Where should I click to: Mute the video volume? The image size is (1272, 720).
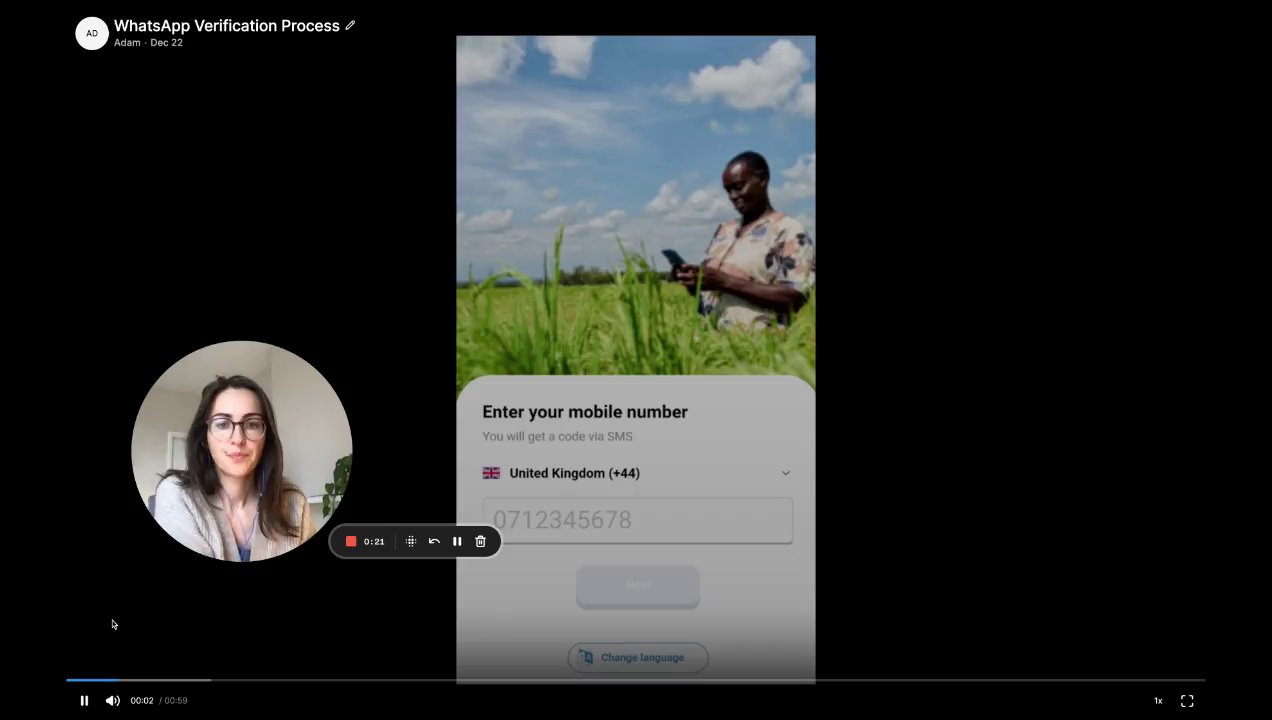(x=113, y=701)
